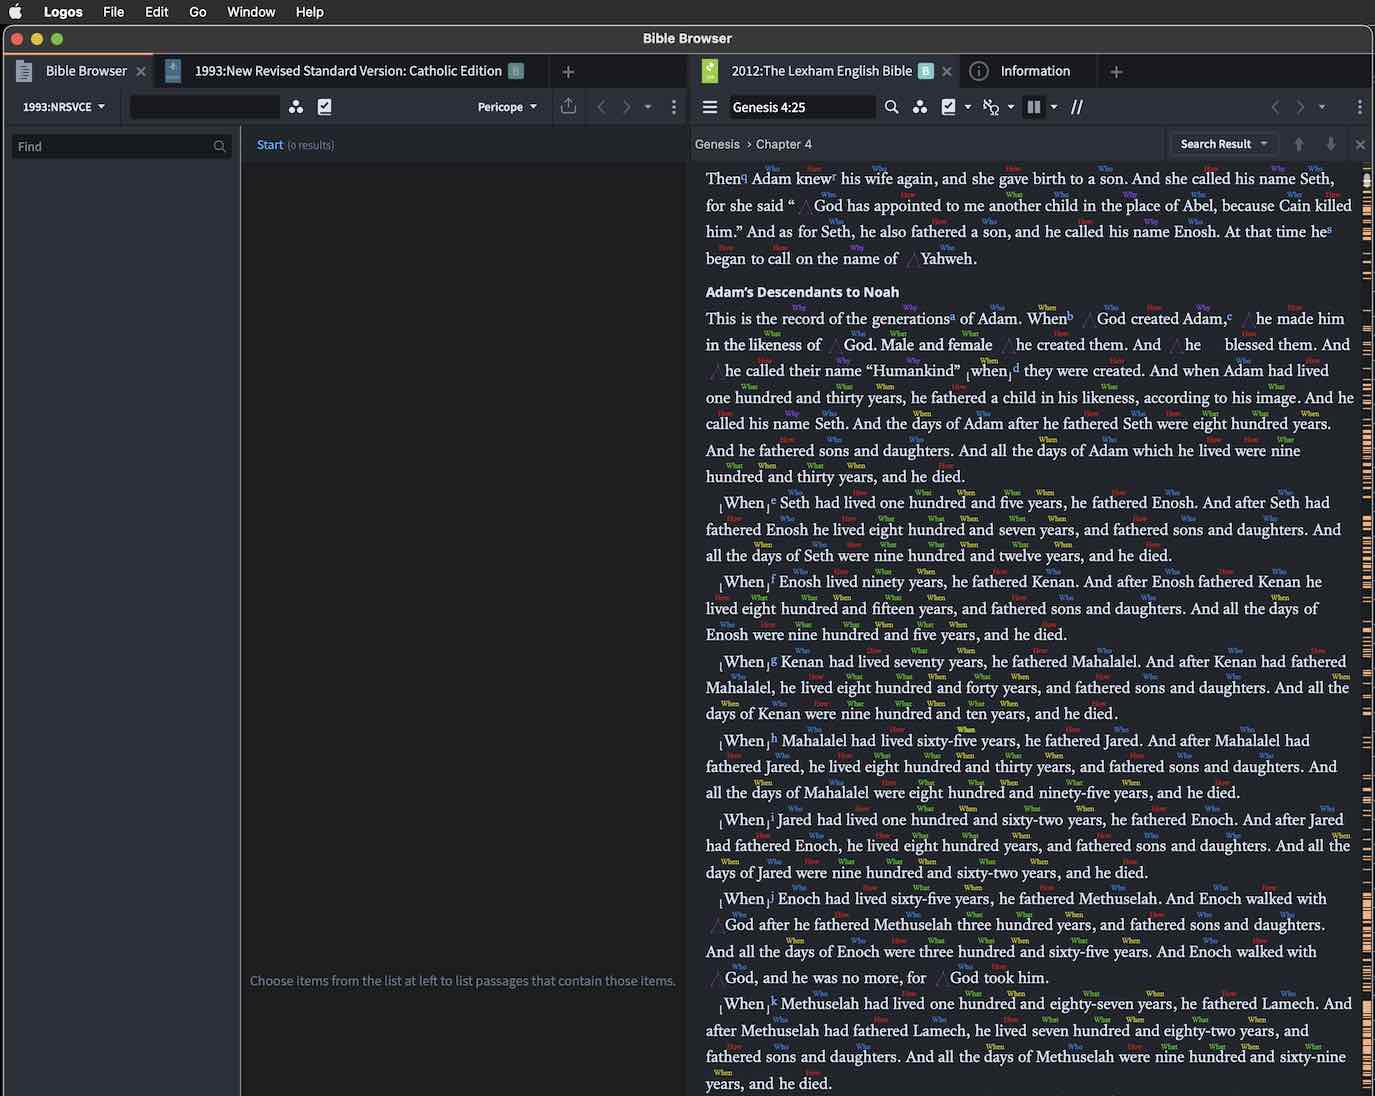
Task: Toggle the multiple resources columns icon
Action: click(1034, 107)
